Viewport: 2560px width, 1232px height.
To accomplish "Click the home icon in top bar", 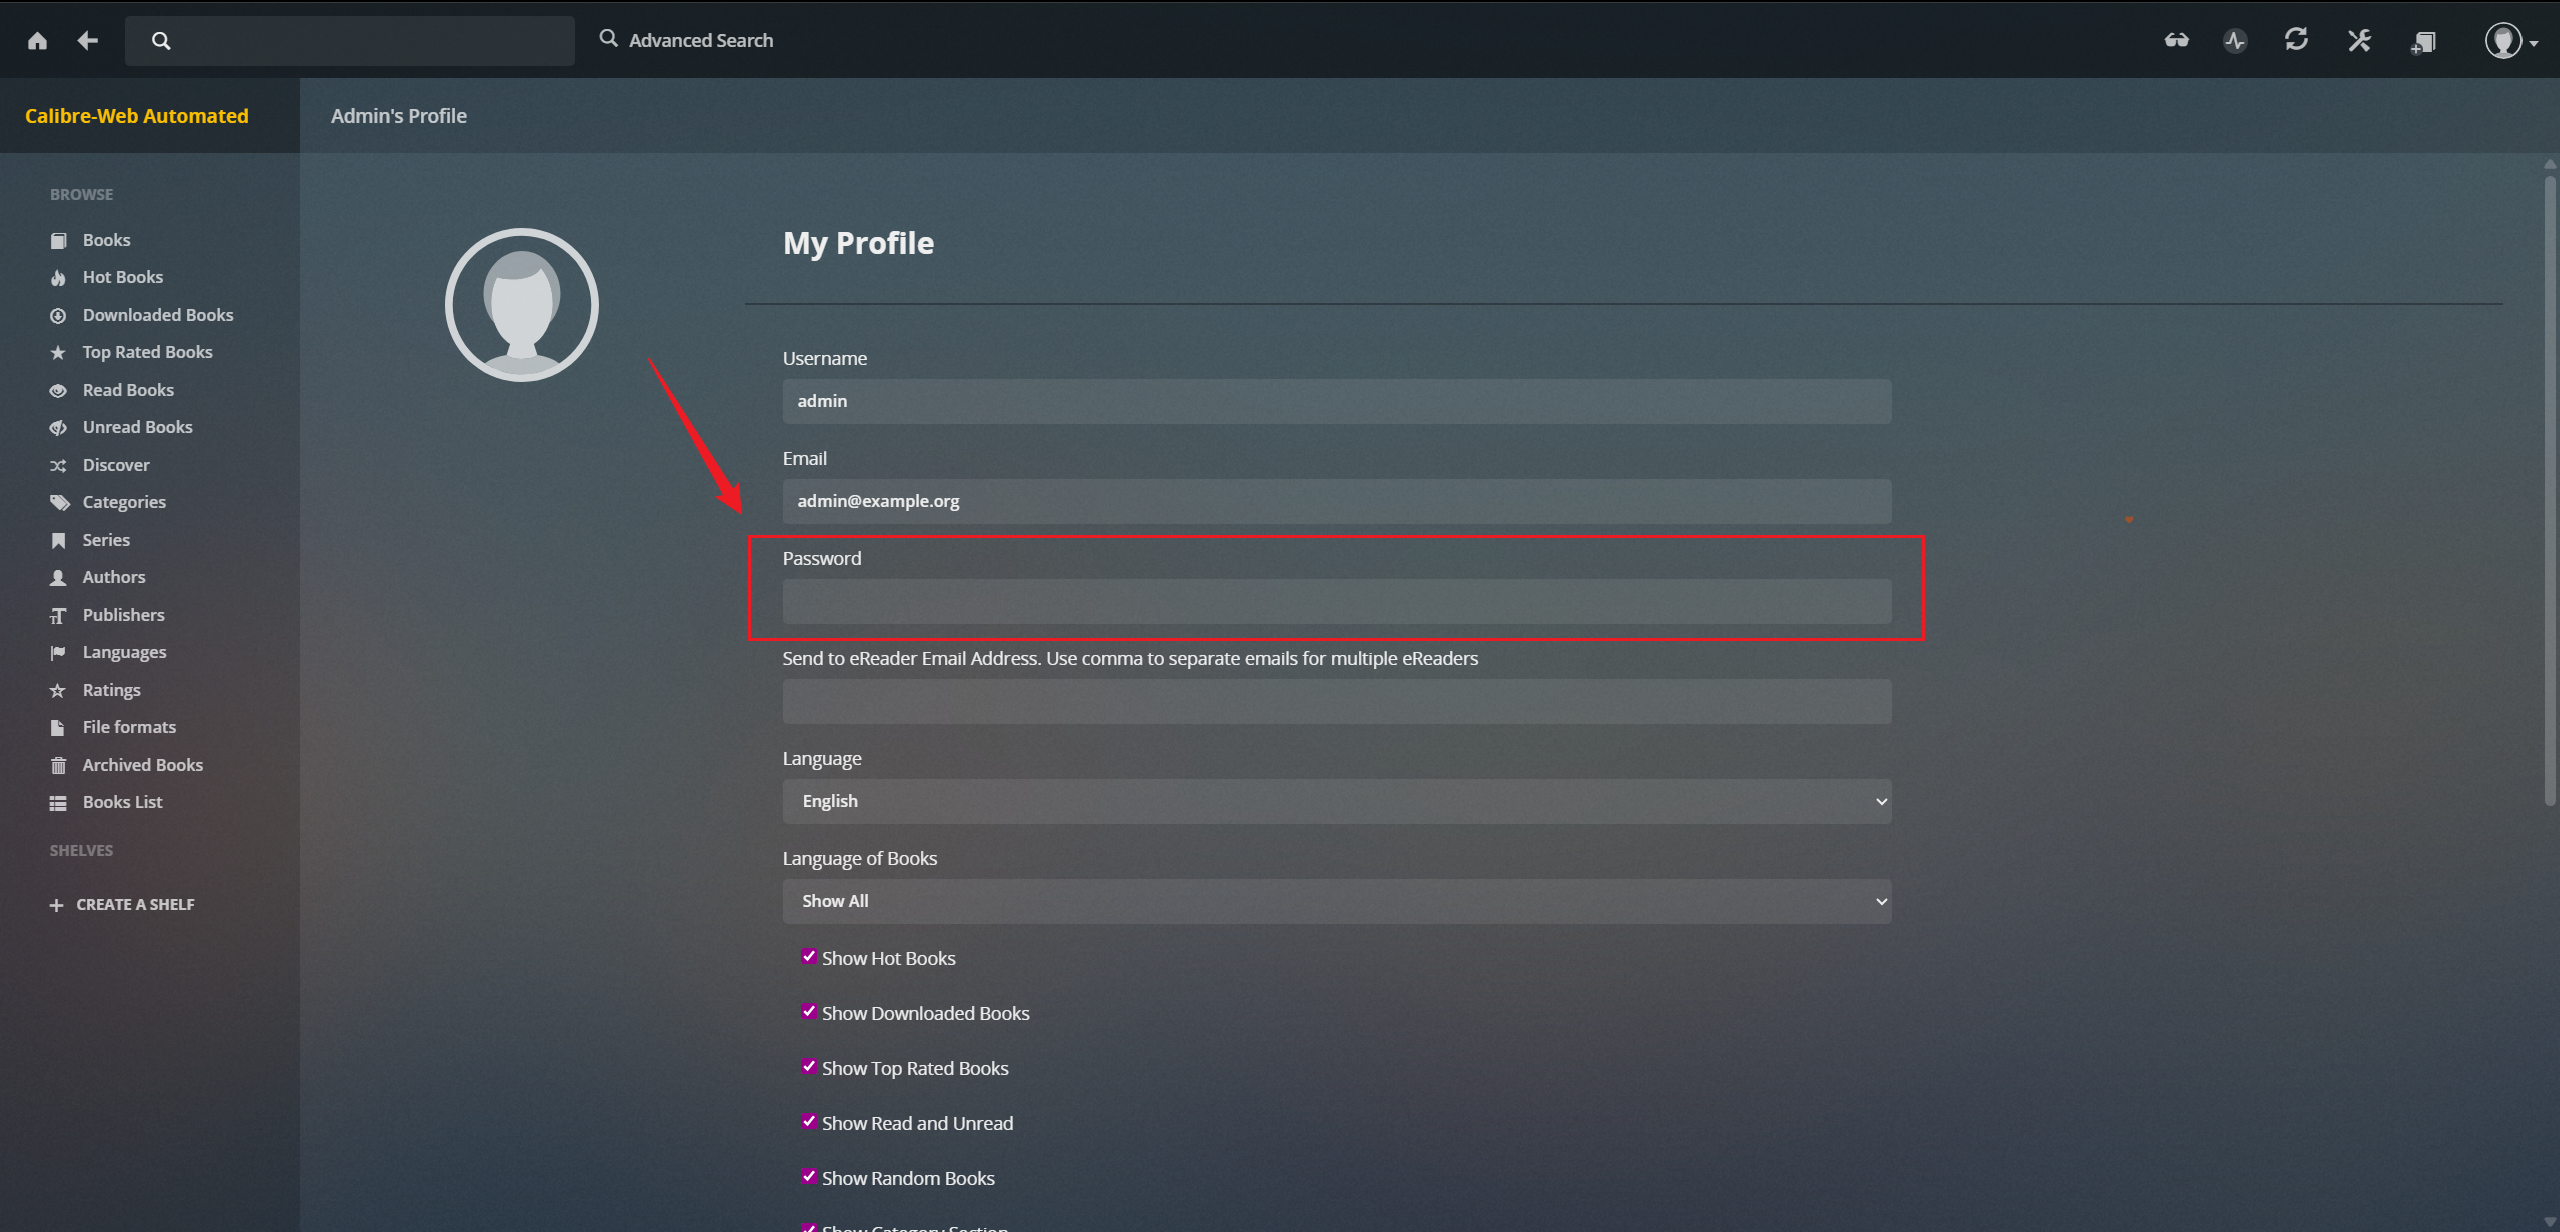I will tap(37, 41).
